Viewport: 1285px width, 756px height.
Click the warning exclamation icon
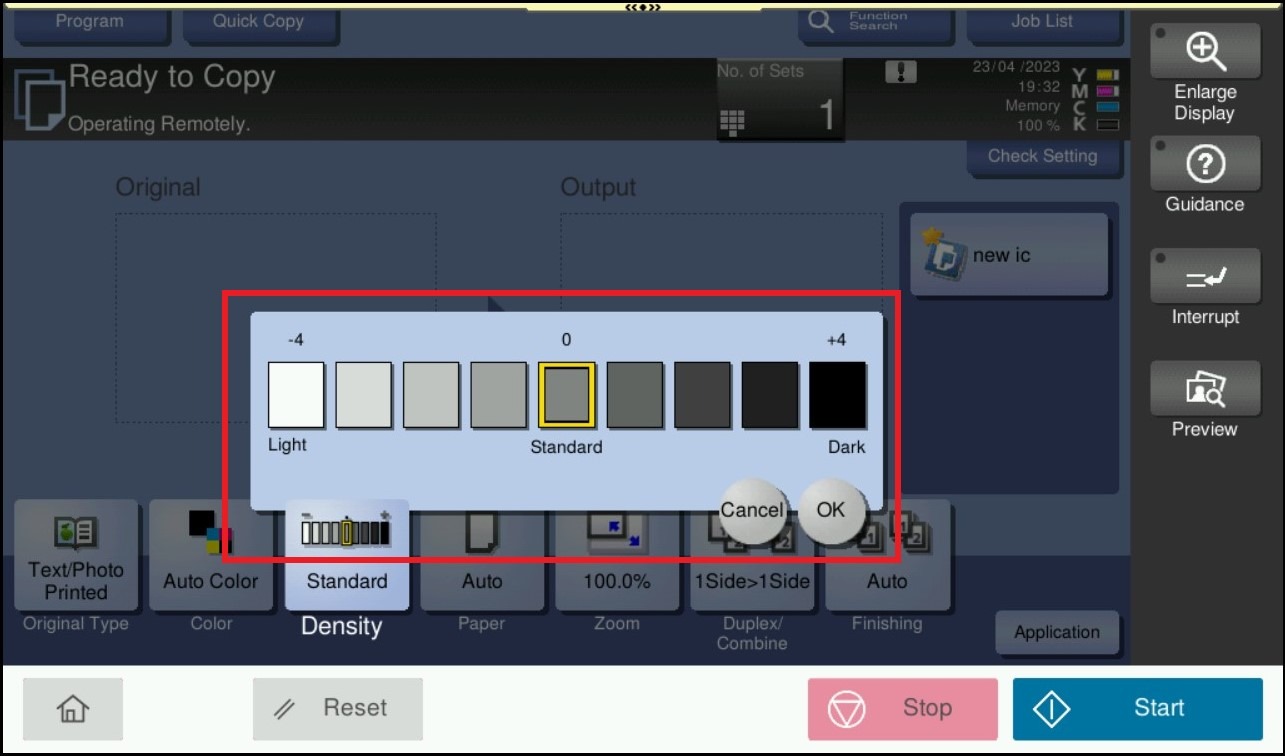(x=901, y=72)
